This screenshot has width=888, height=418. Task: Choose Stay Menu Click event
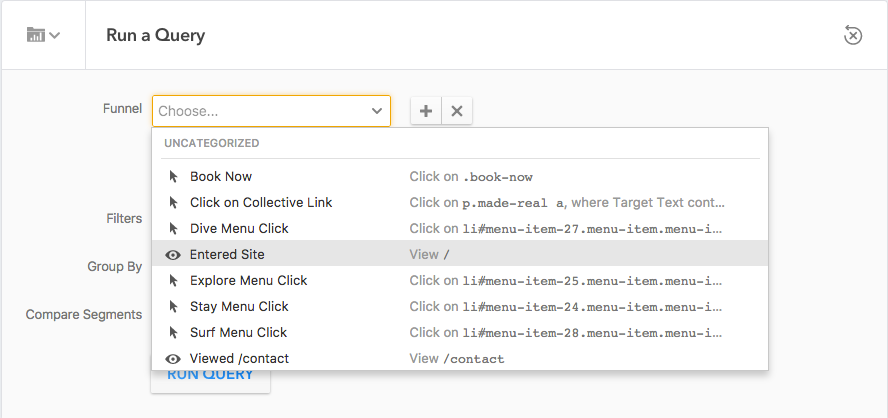tap(239, 307)
